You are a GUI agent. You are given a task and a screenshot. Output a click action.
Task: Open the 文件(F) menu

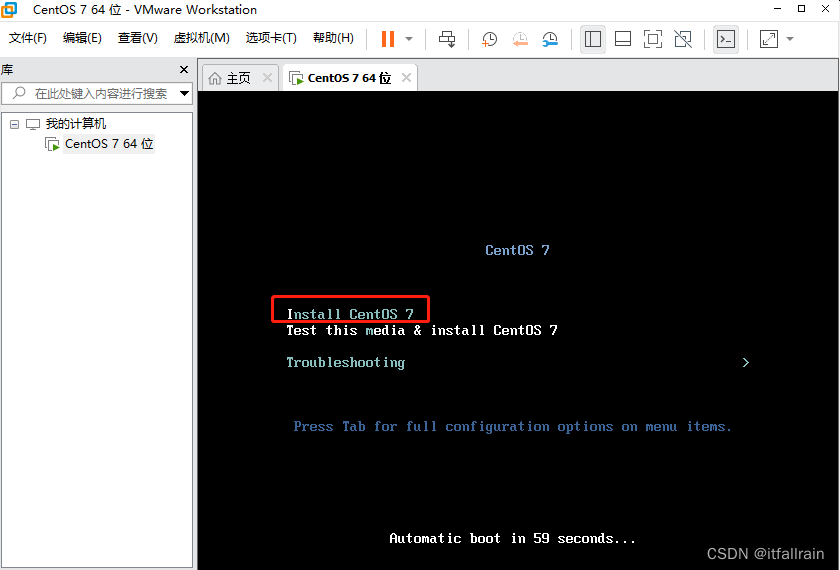pos(28,38)
